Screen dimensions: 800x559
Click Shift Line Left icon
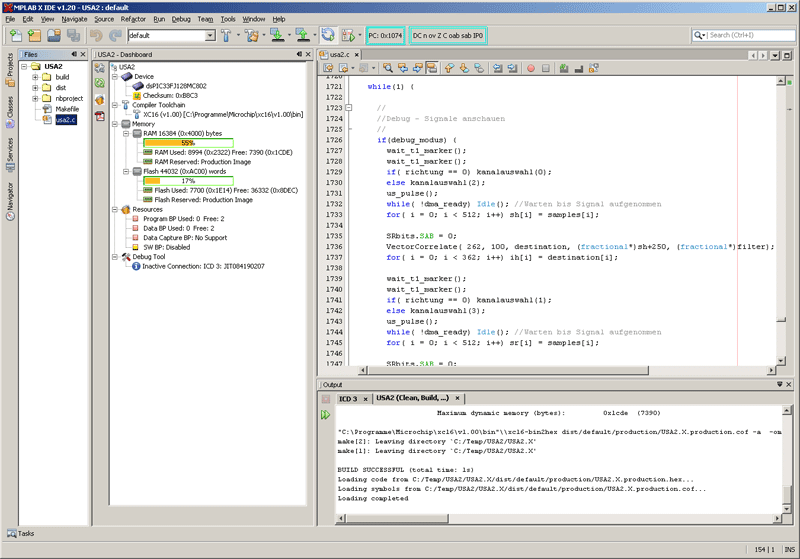(497, 68)
